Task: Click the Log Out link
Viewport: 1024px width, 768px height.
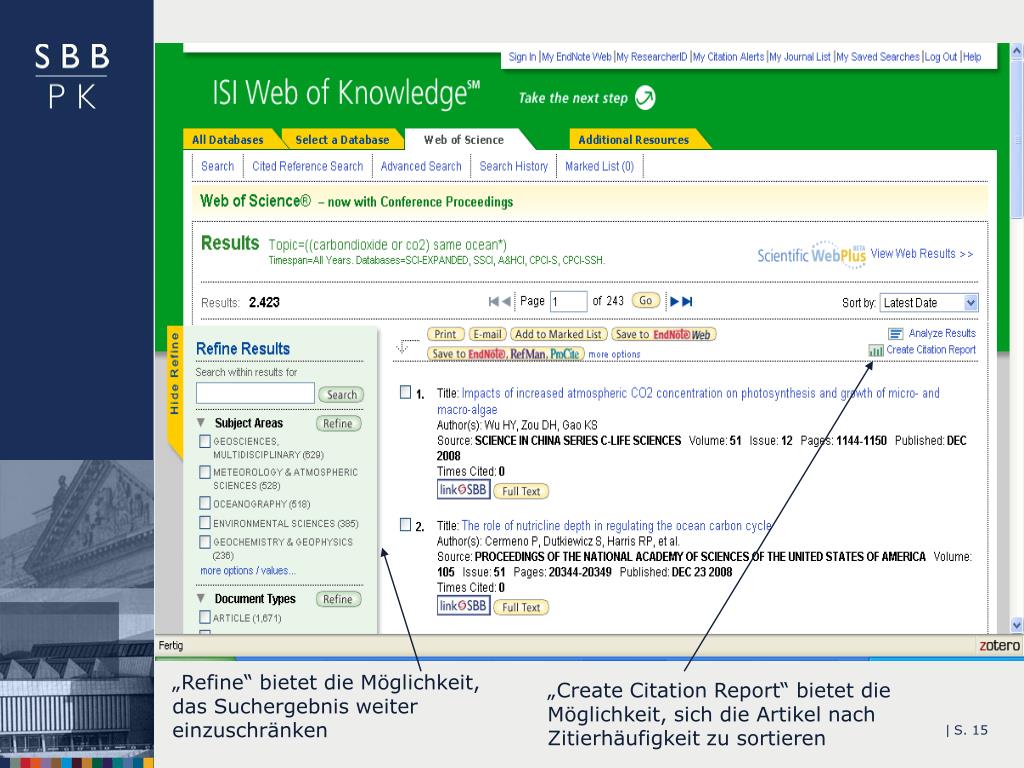Action: pyautogui.click(x=941, y=57)
